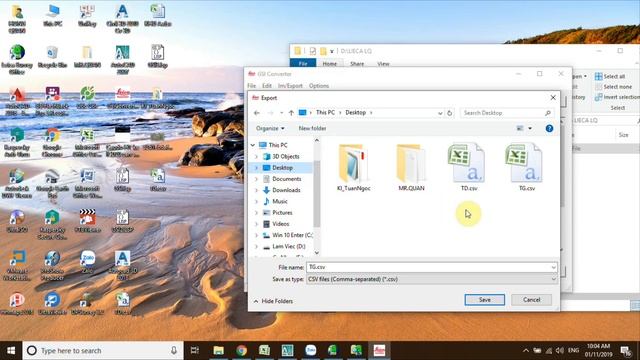Viewport: 640px width, 360px height.
Task: Click Hide Folders in Export dialog
Action: tap(273, 301)
